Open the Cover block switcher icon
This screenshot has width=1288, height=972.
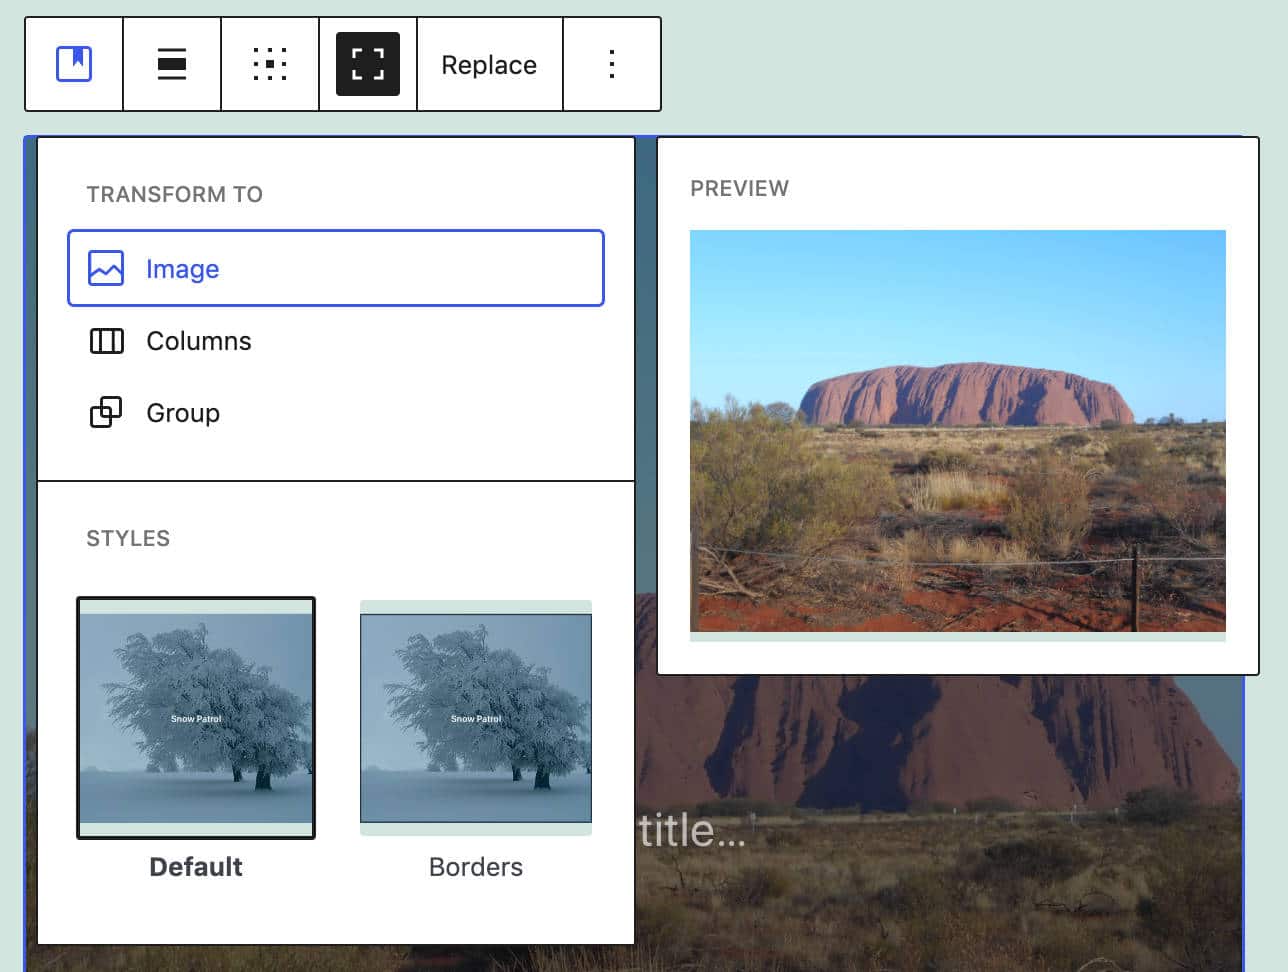[x=72, y=63]
